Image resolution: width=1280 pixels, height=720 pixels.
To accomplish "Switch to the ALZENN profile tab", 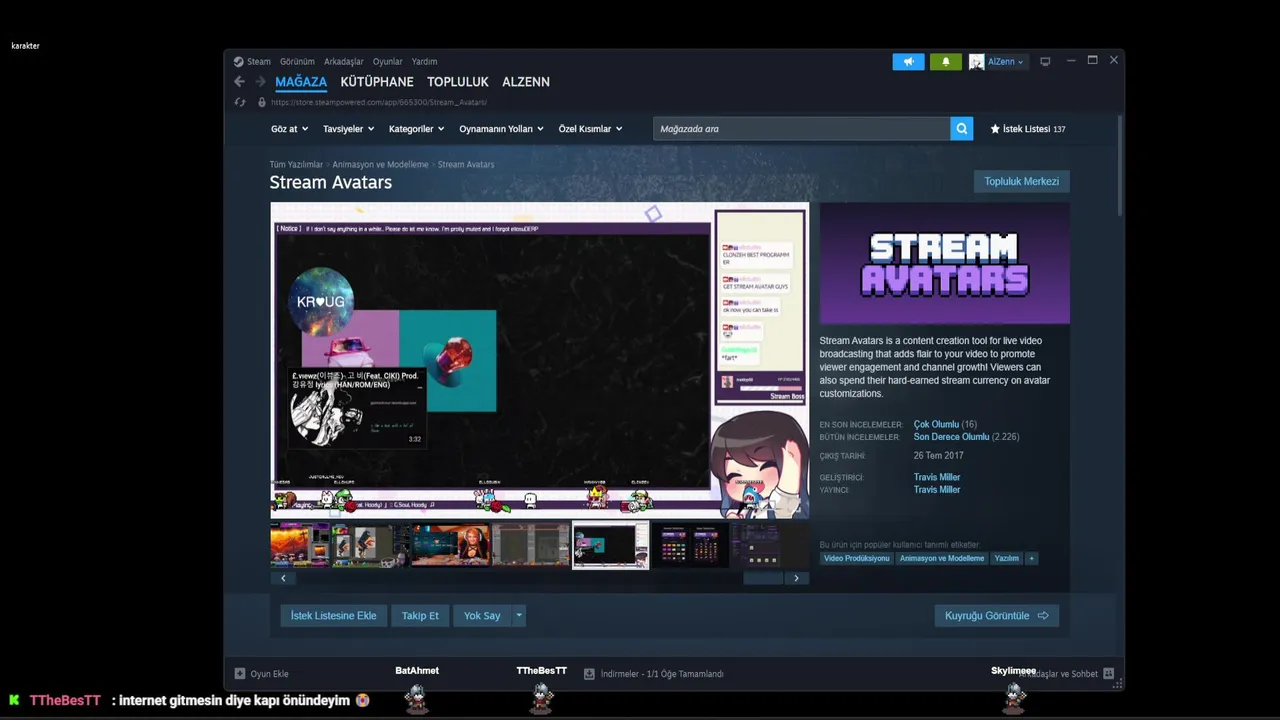I will click(526, 82).
